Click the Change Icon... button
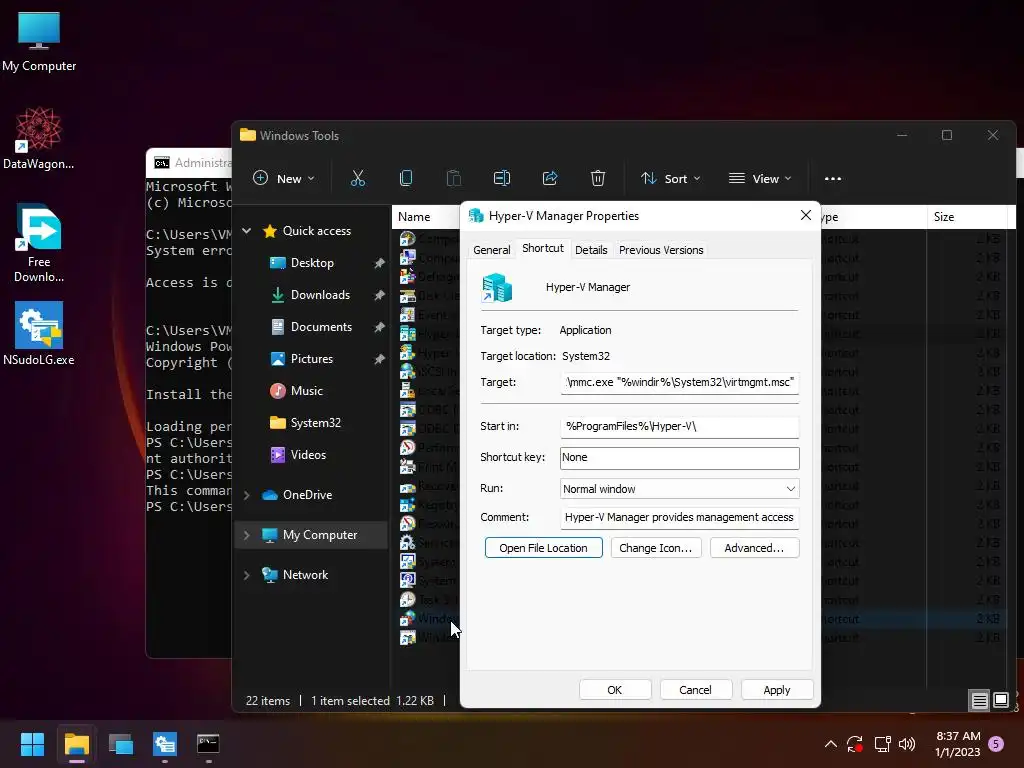Screen dimensions: 1024x768 pos(656,548)
